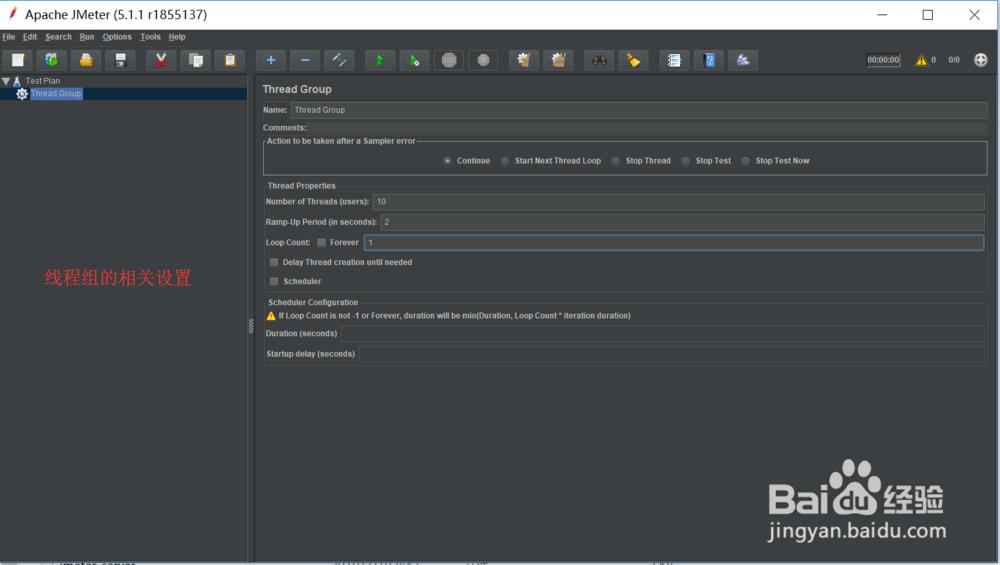Click the Copy icon

[196, 60]
